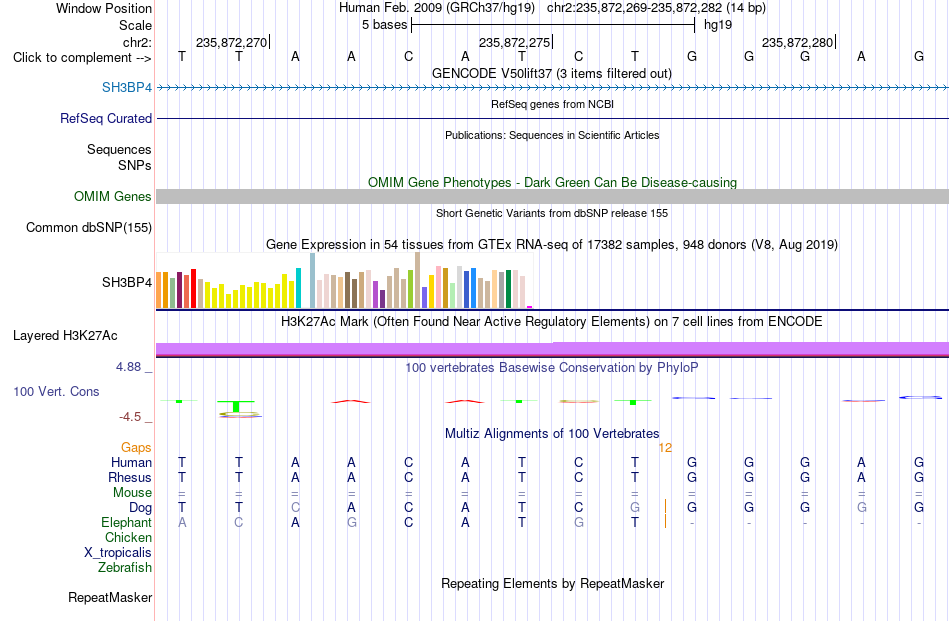Click the purple H3K27Ac signal bar
Viewport: 950px width, 621px height.
click(553, 348)
